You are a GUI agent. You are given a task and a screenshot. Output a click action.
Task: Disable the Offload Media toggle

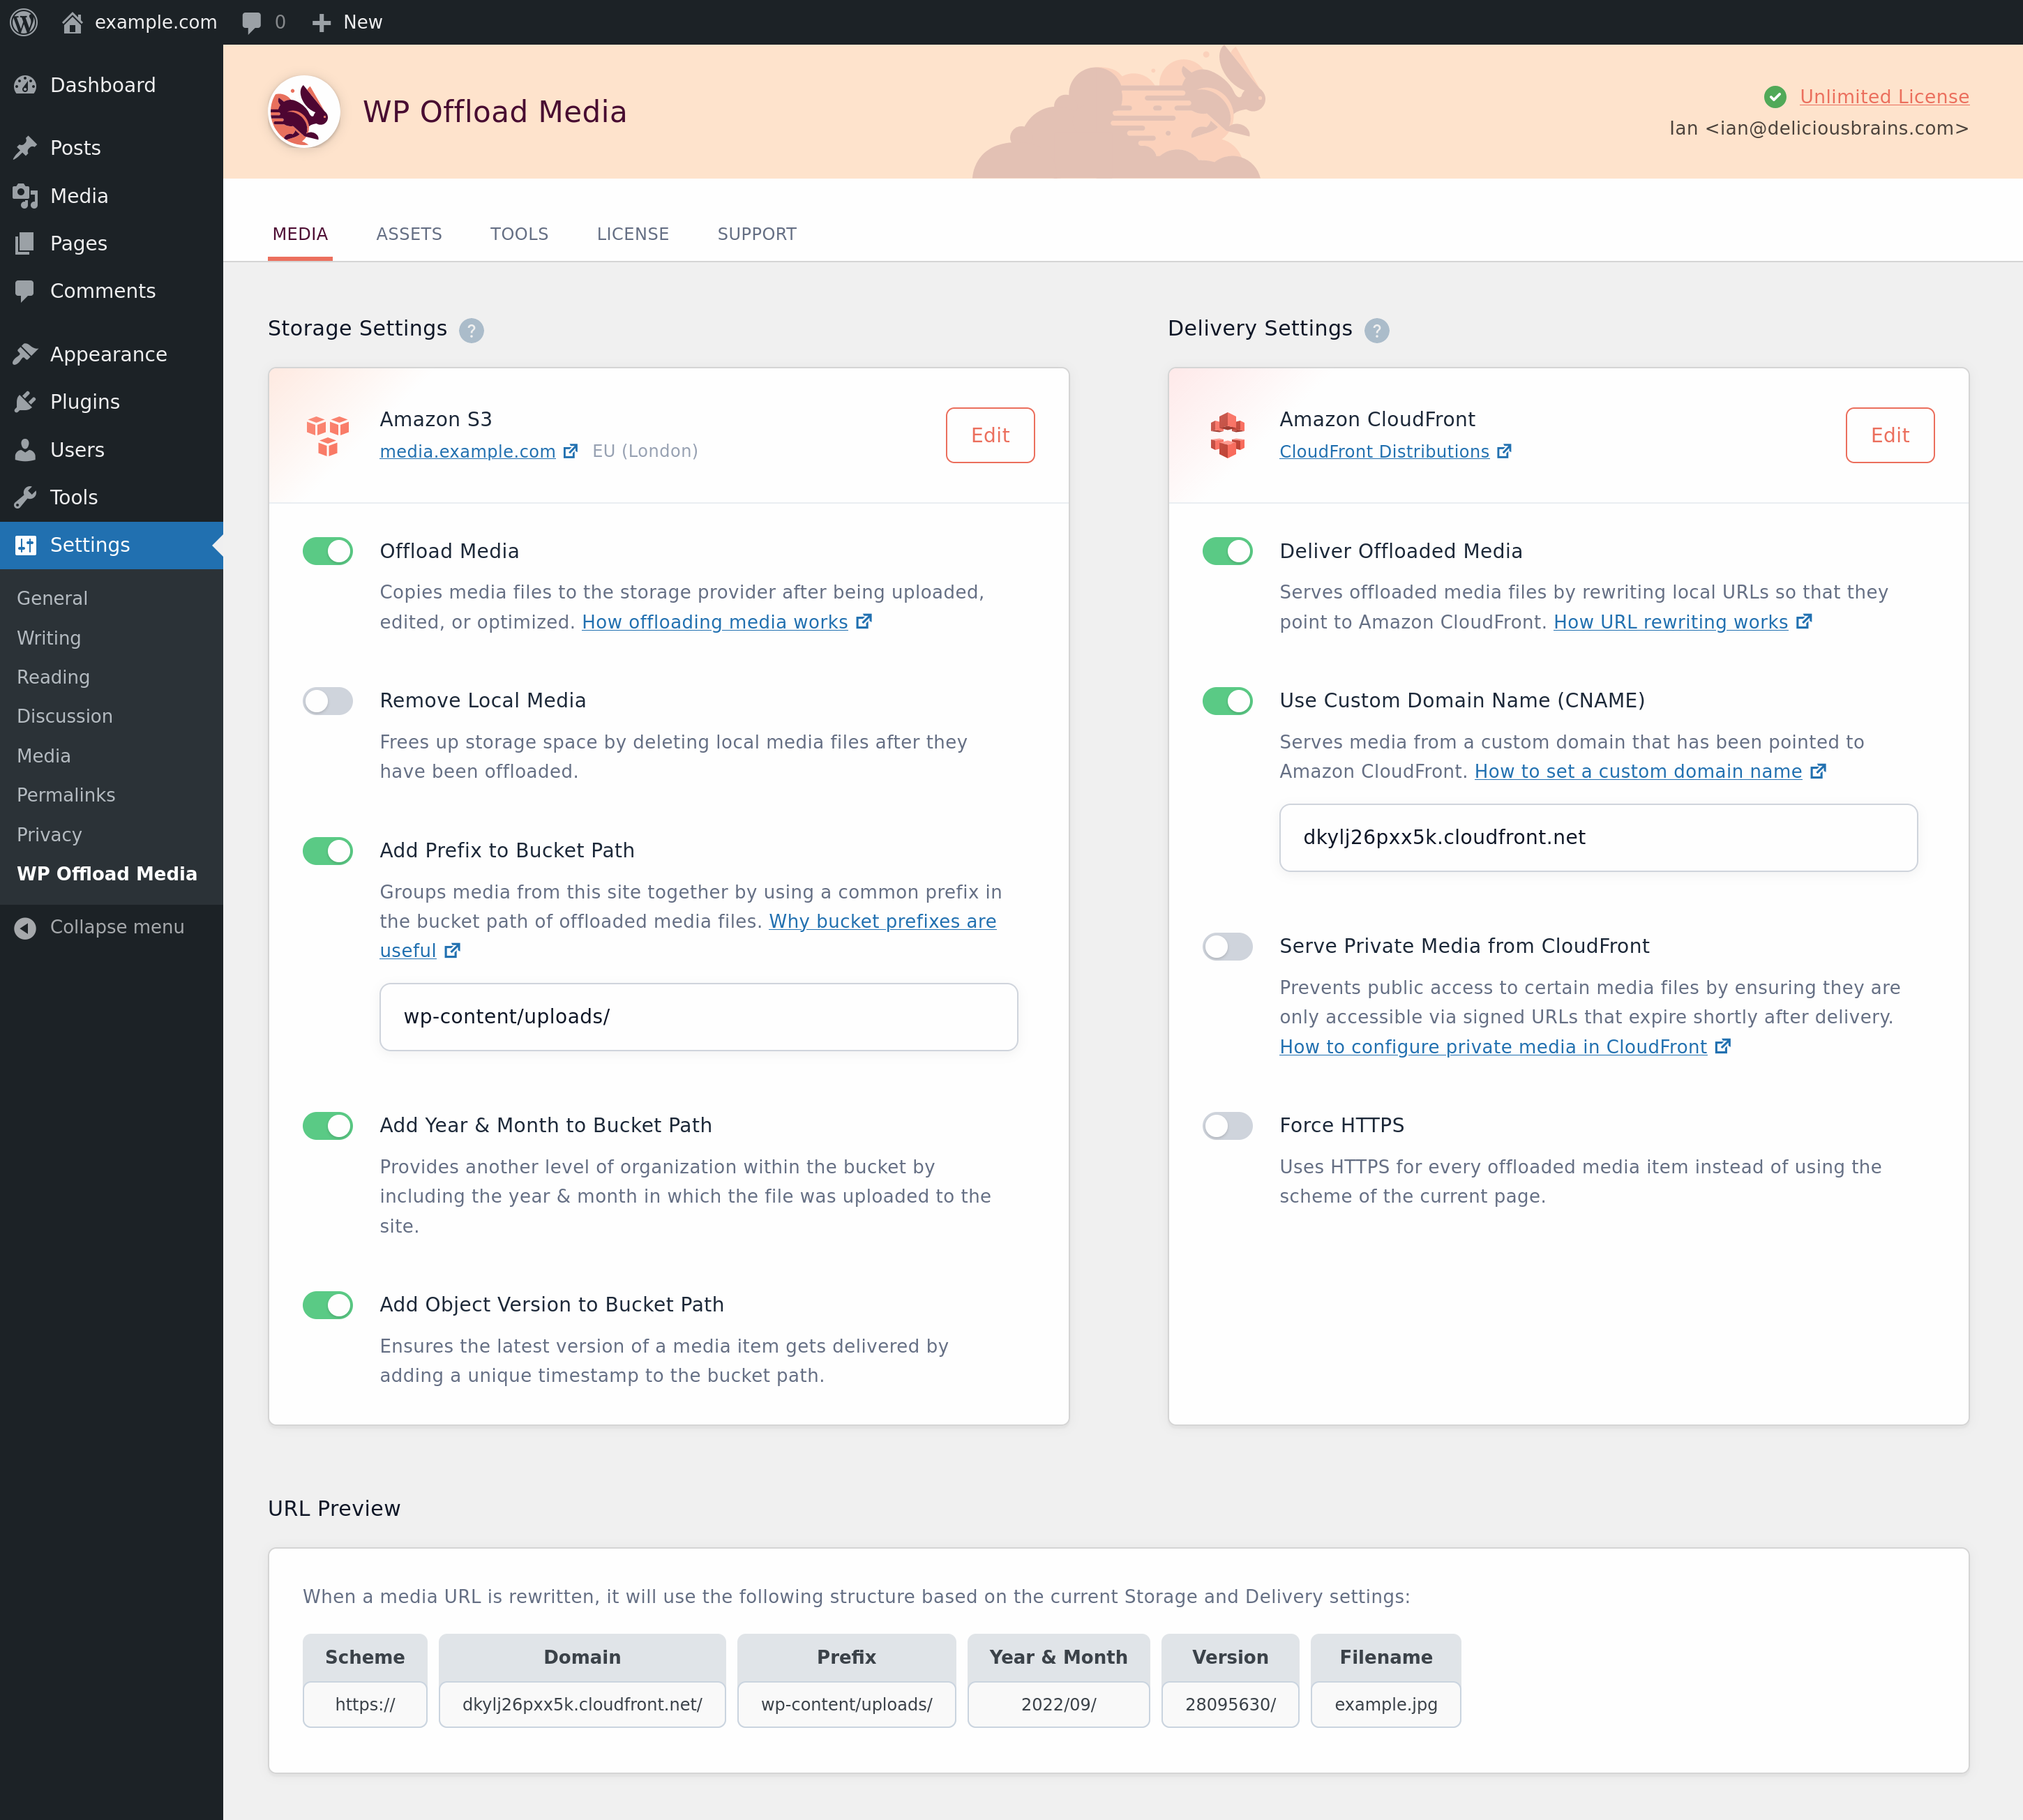point(328,550)
